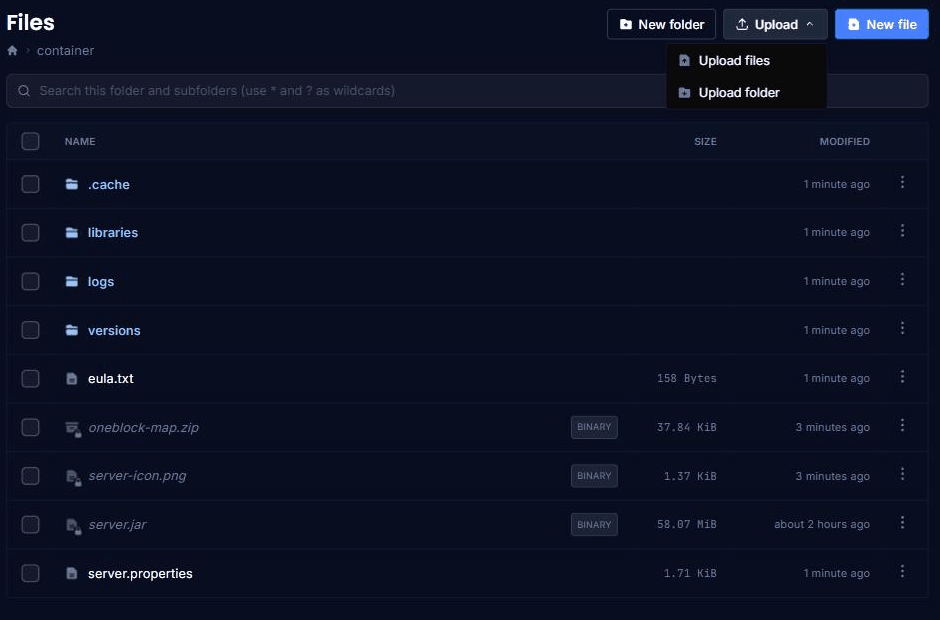
Task: Click the server.jar file icon
Action: pos(73,526)
